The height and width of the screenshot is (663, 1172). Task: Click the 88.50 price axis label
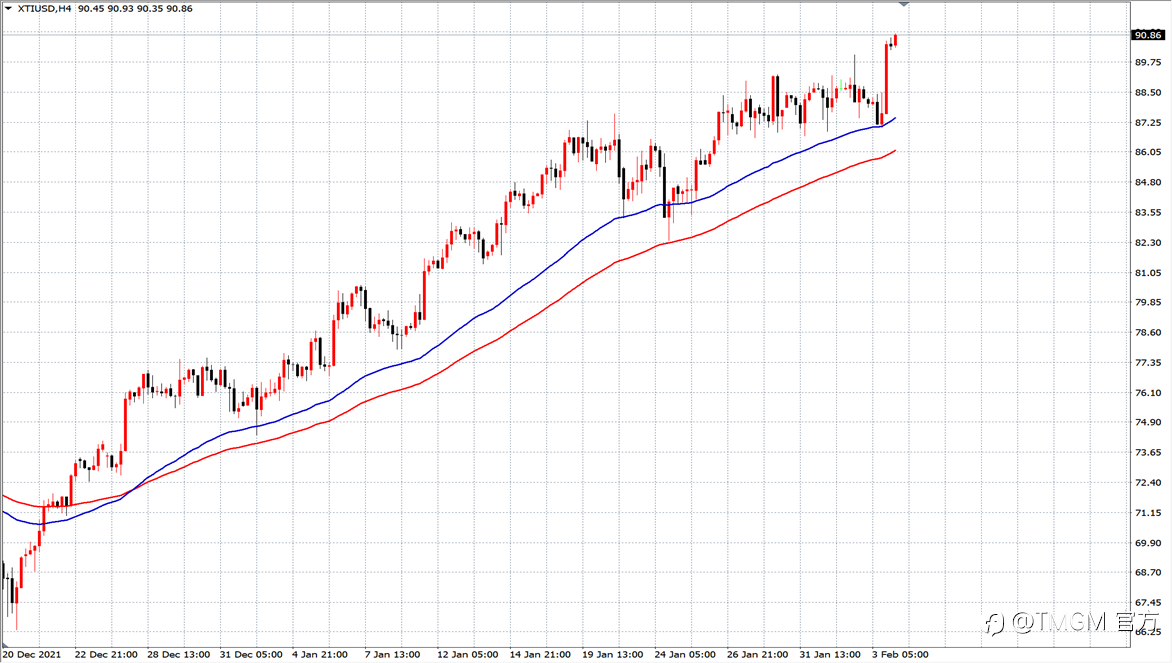point(1148,93)
